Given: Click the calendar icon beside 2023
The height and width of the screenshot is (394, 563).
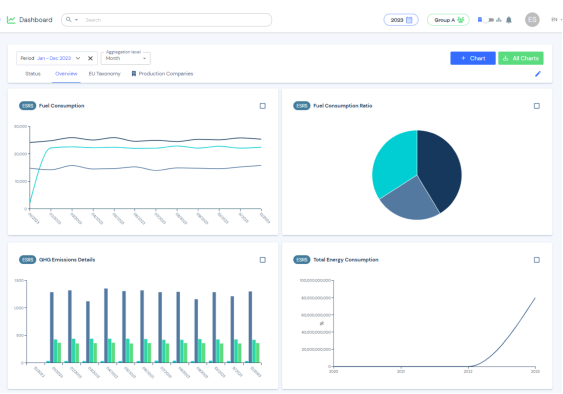Looking at the screenshot, I should 409,20.
